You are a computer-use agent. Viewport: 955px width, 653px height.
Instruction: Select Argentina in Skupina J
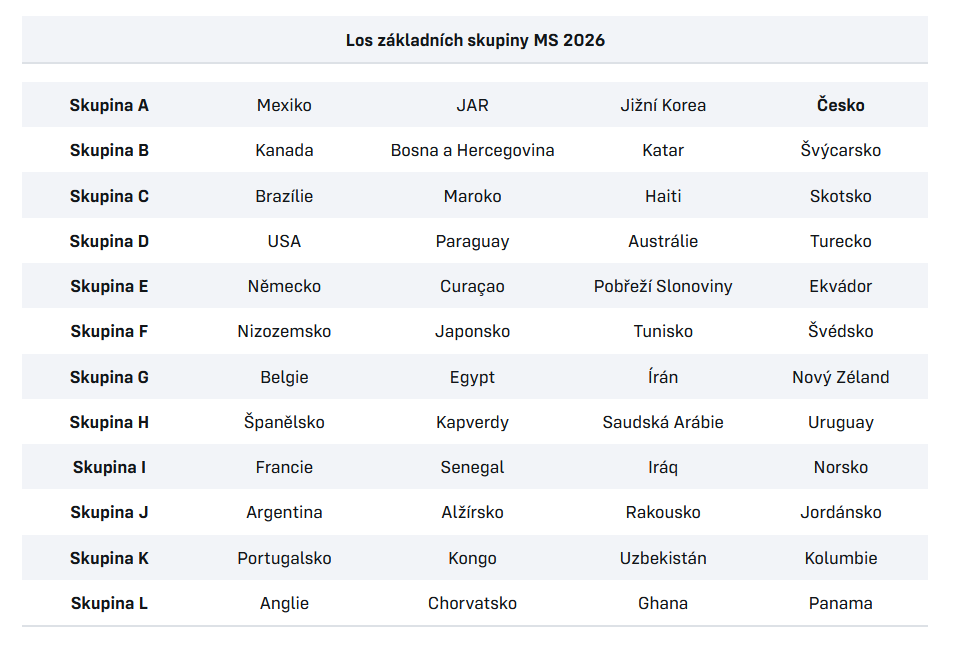(284, 512)
